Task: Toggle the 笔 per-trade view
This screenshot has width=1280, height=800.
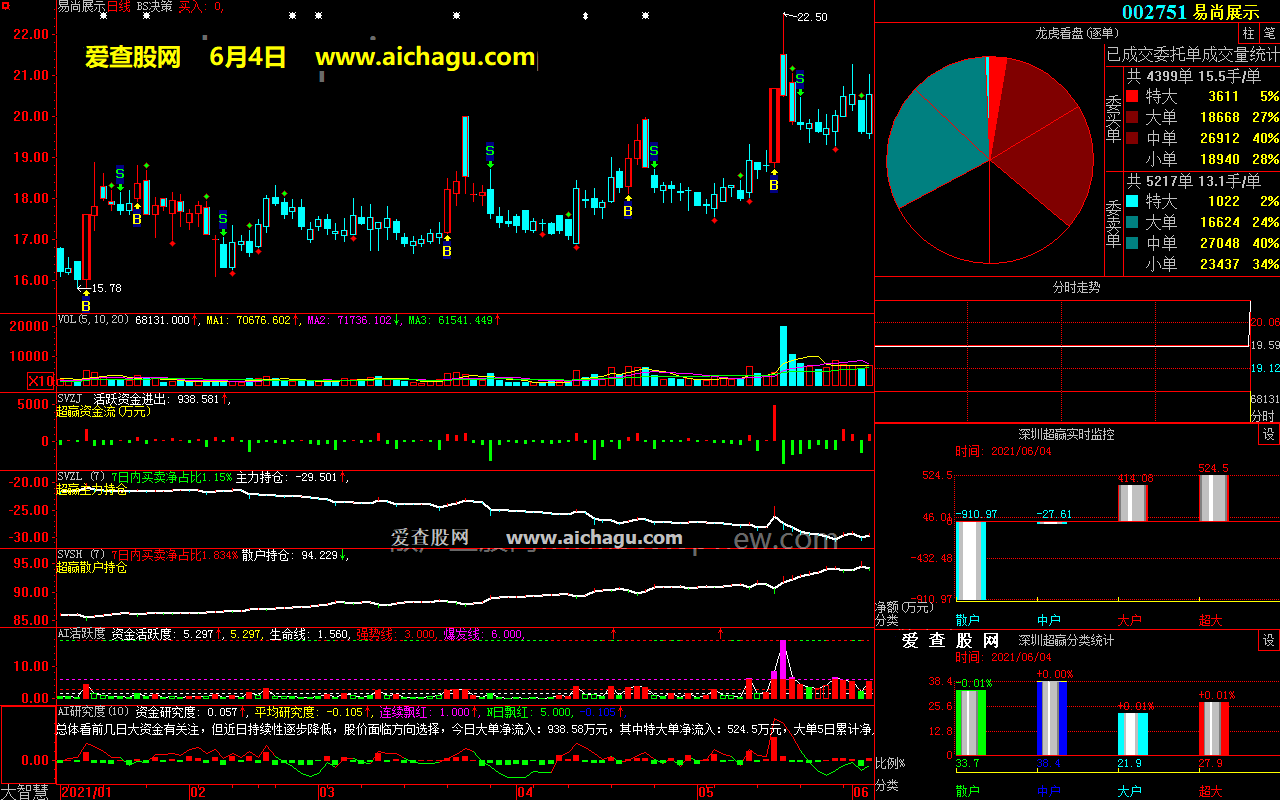Action: [x=1269, y=34]
